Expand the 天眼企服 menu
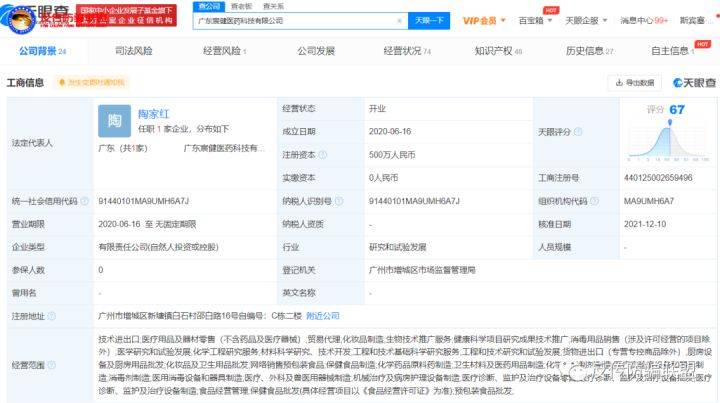This screenshot has width=720, height=403. [x=586, y=21]
